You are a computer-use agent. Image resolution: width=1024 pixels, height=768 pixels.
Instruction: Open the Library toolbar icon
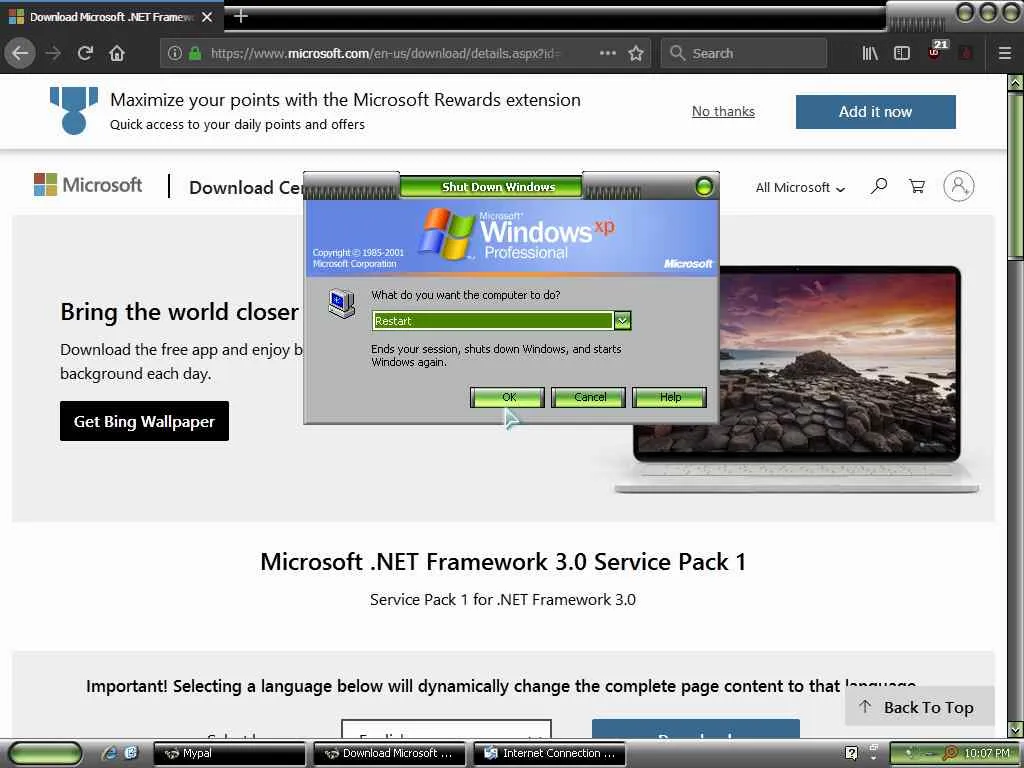pyautogui.click(x=869, y=53)
